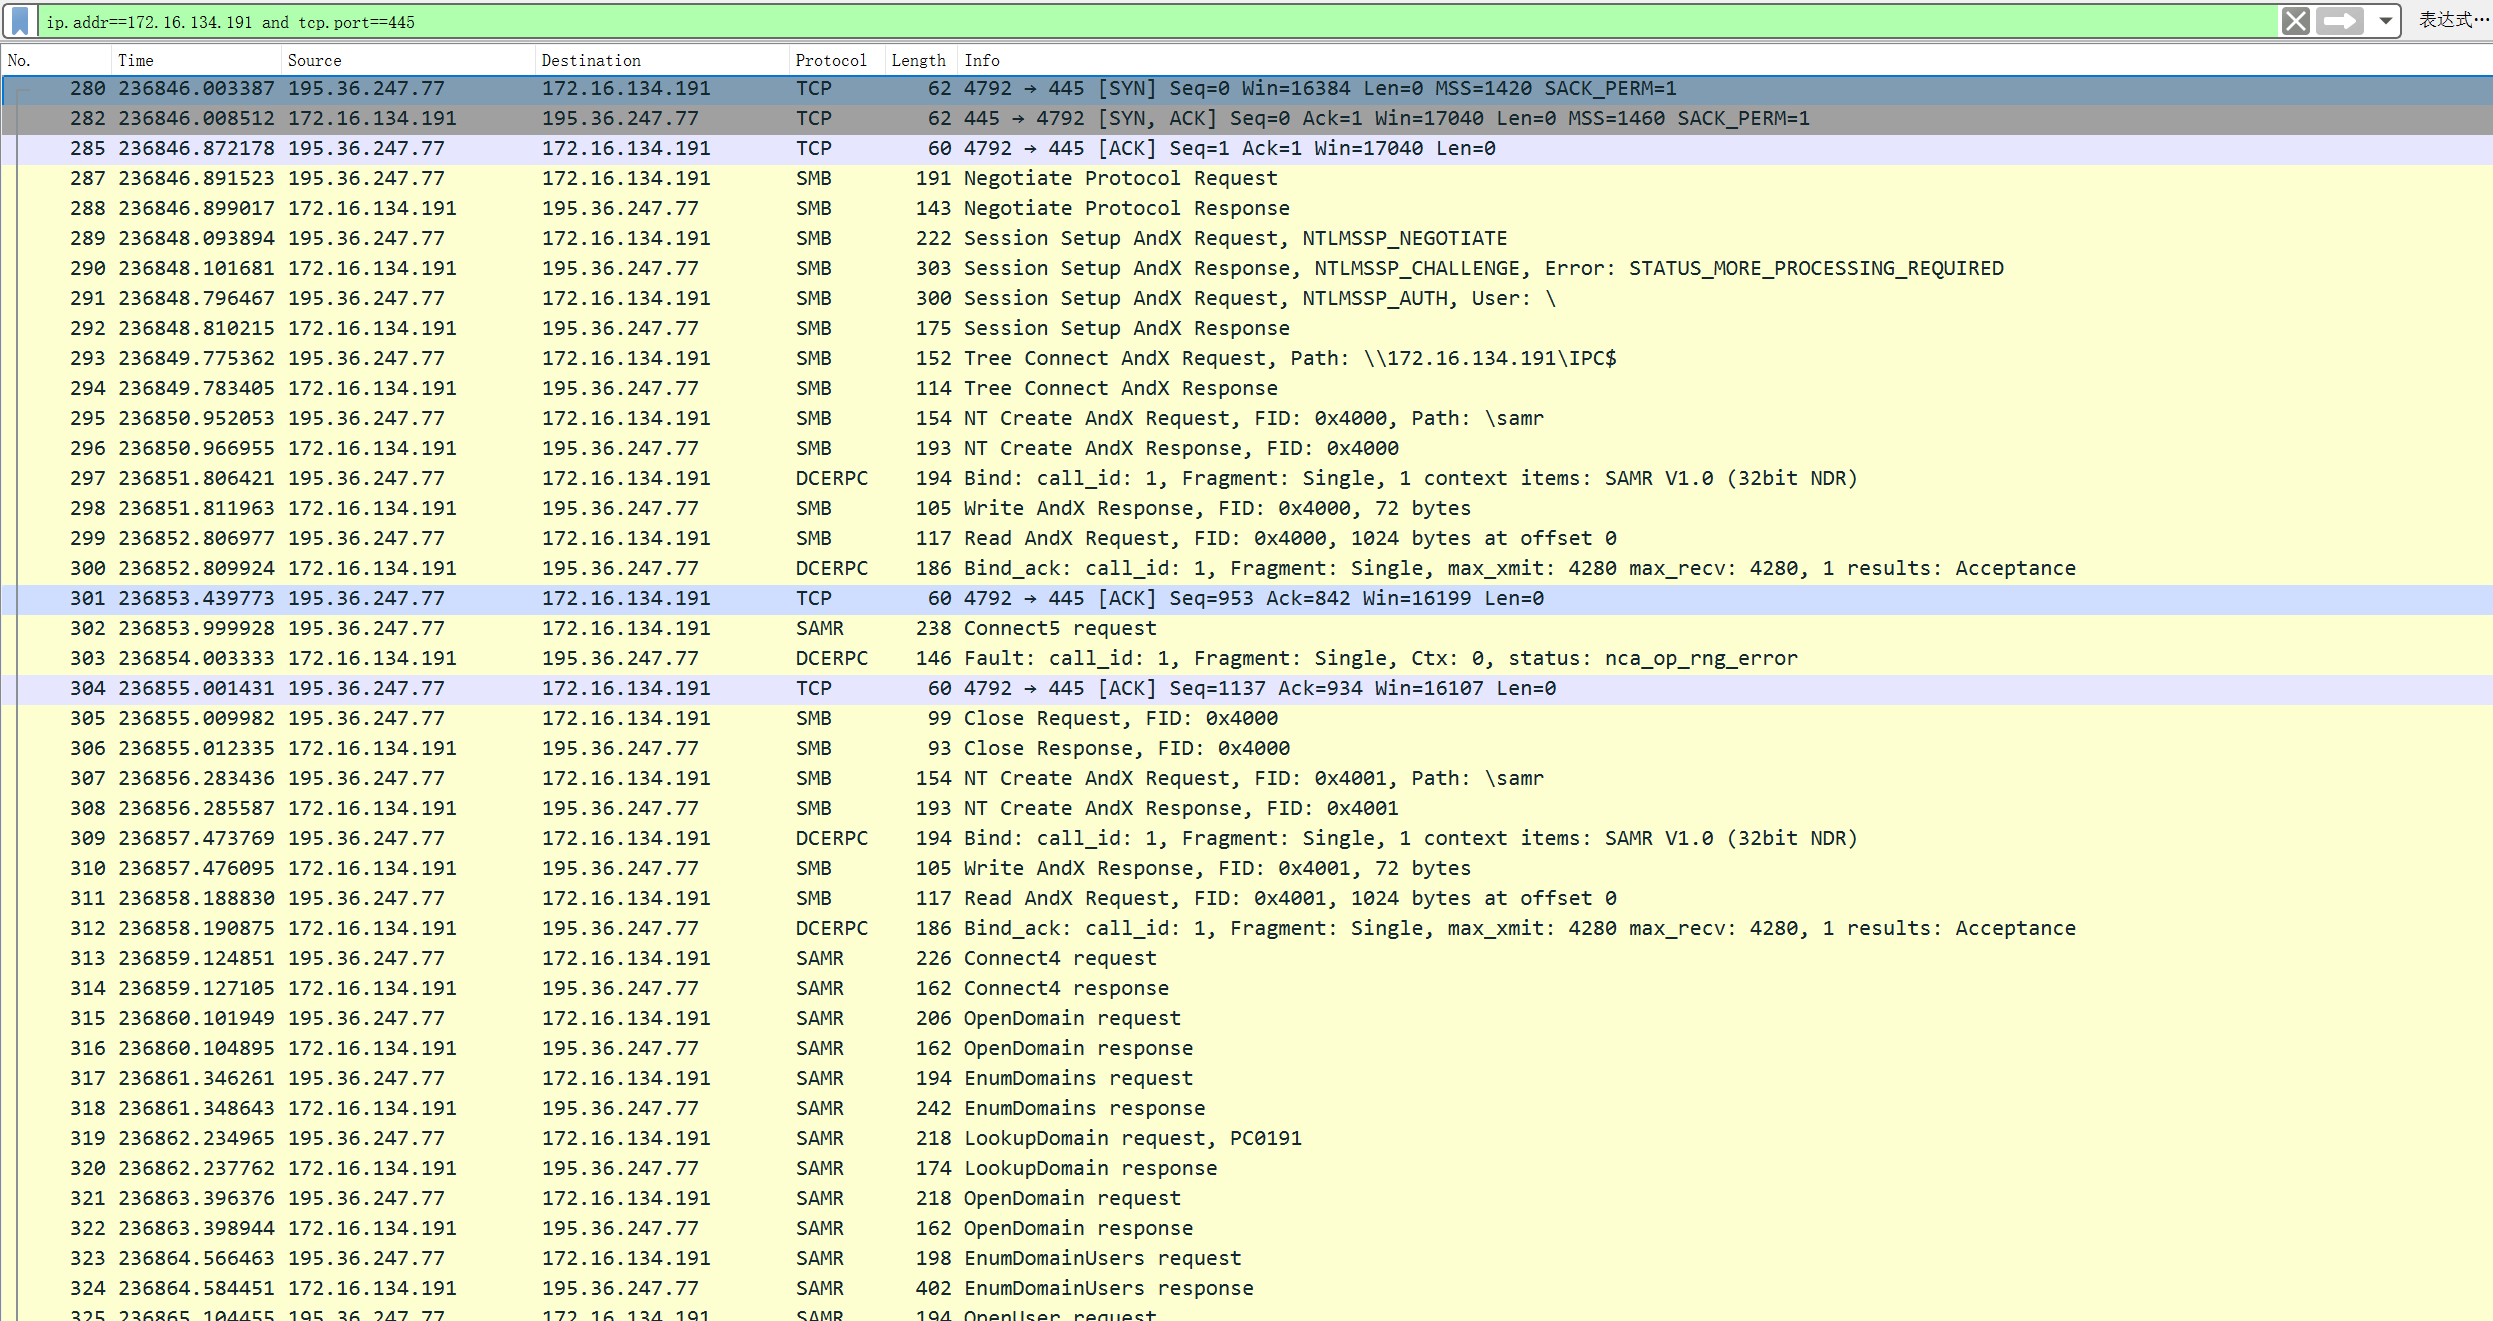The width and height of the screenshot is (2493, 1321).
Task: Apply the display filter arrow button
Action: [2340, 21]
